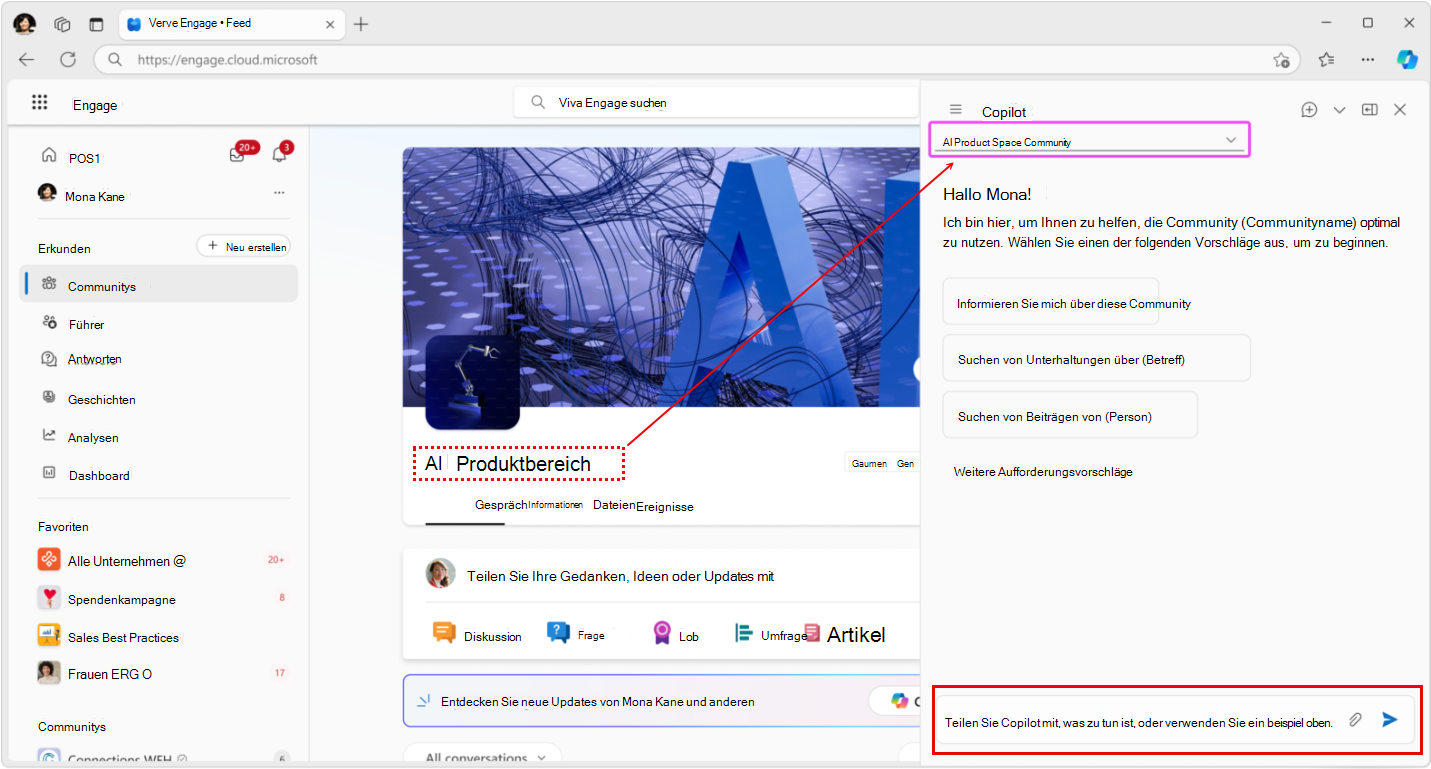Click the Copilot icon in browser toolbar
The width and height of the screenshot is (1431, 769).
click(1407, 59)
